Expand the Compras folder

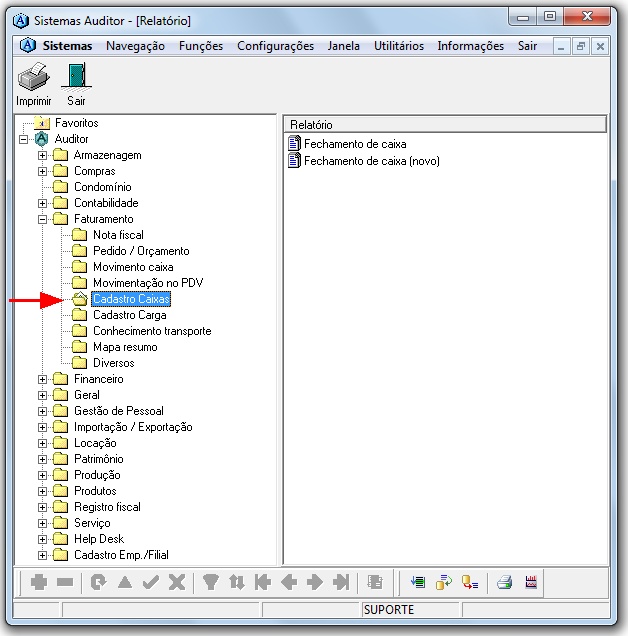coord(42,171)
